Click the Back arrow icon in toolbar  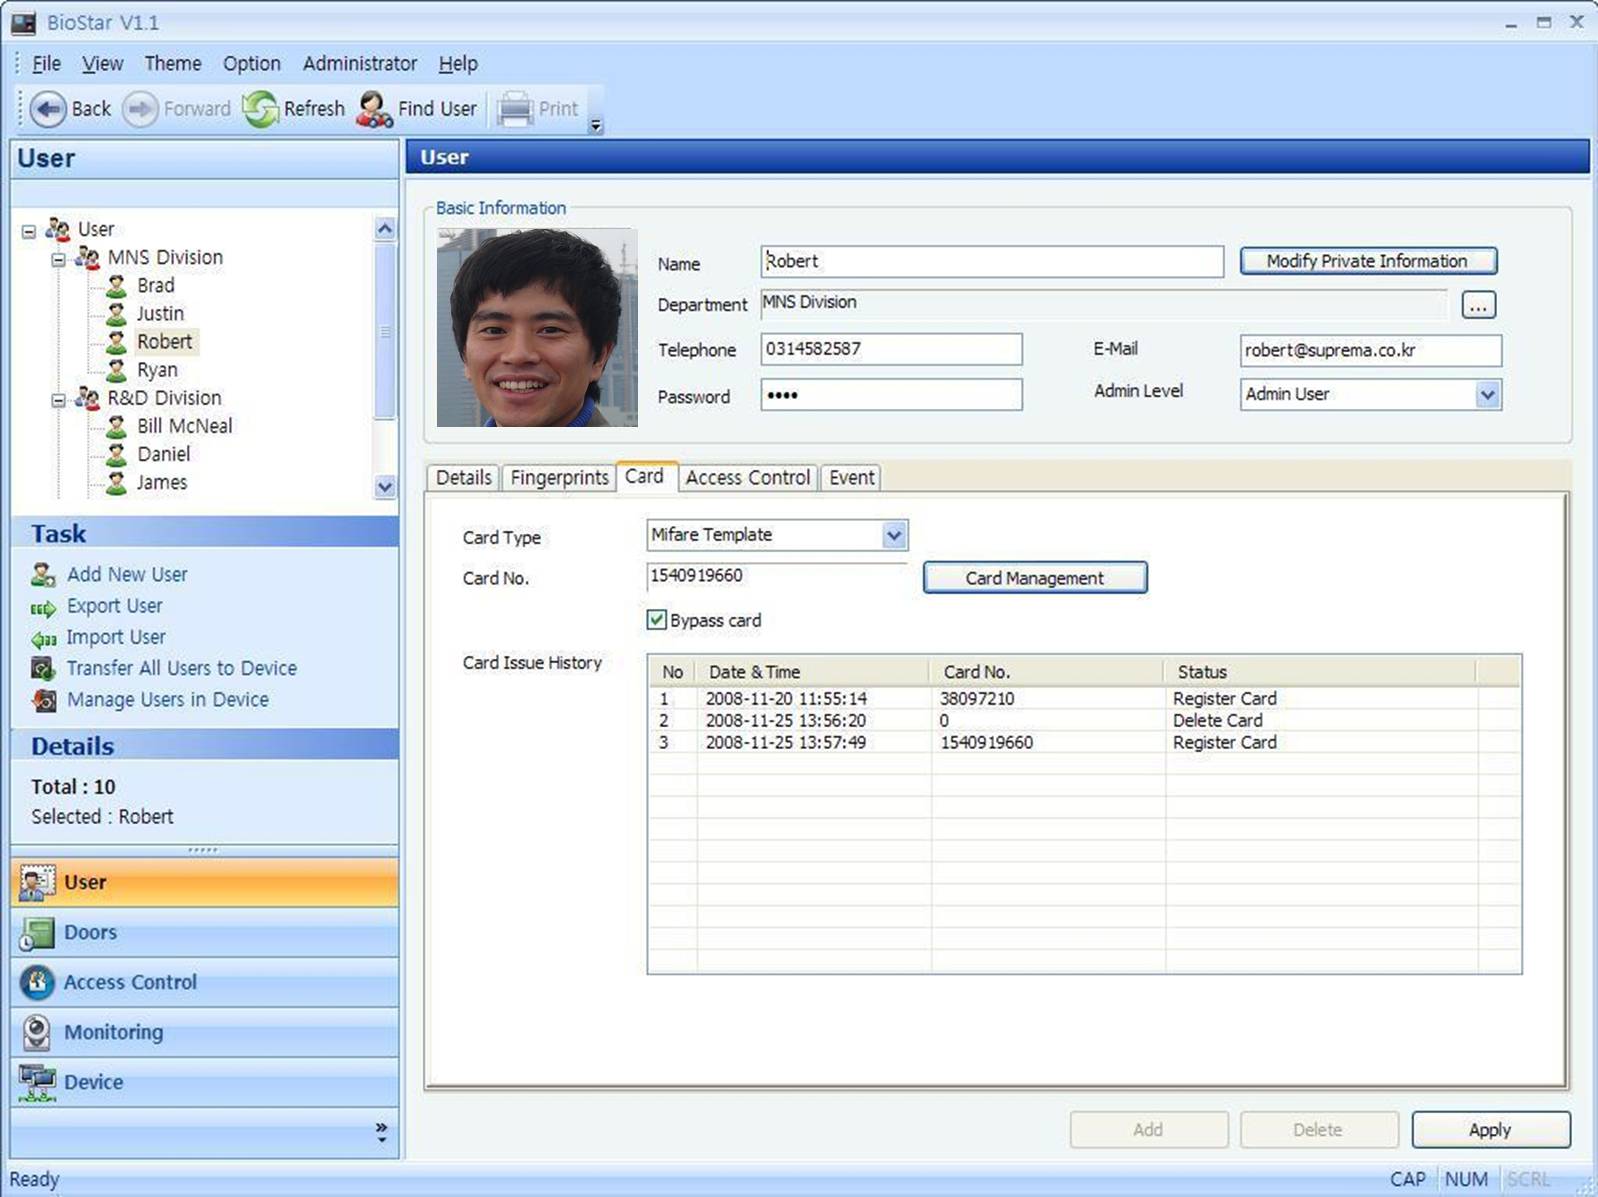click(47, 109)
